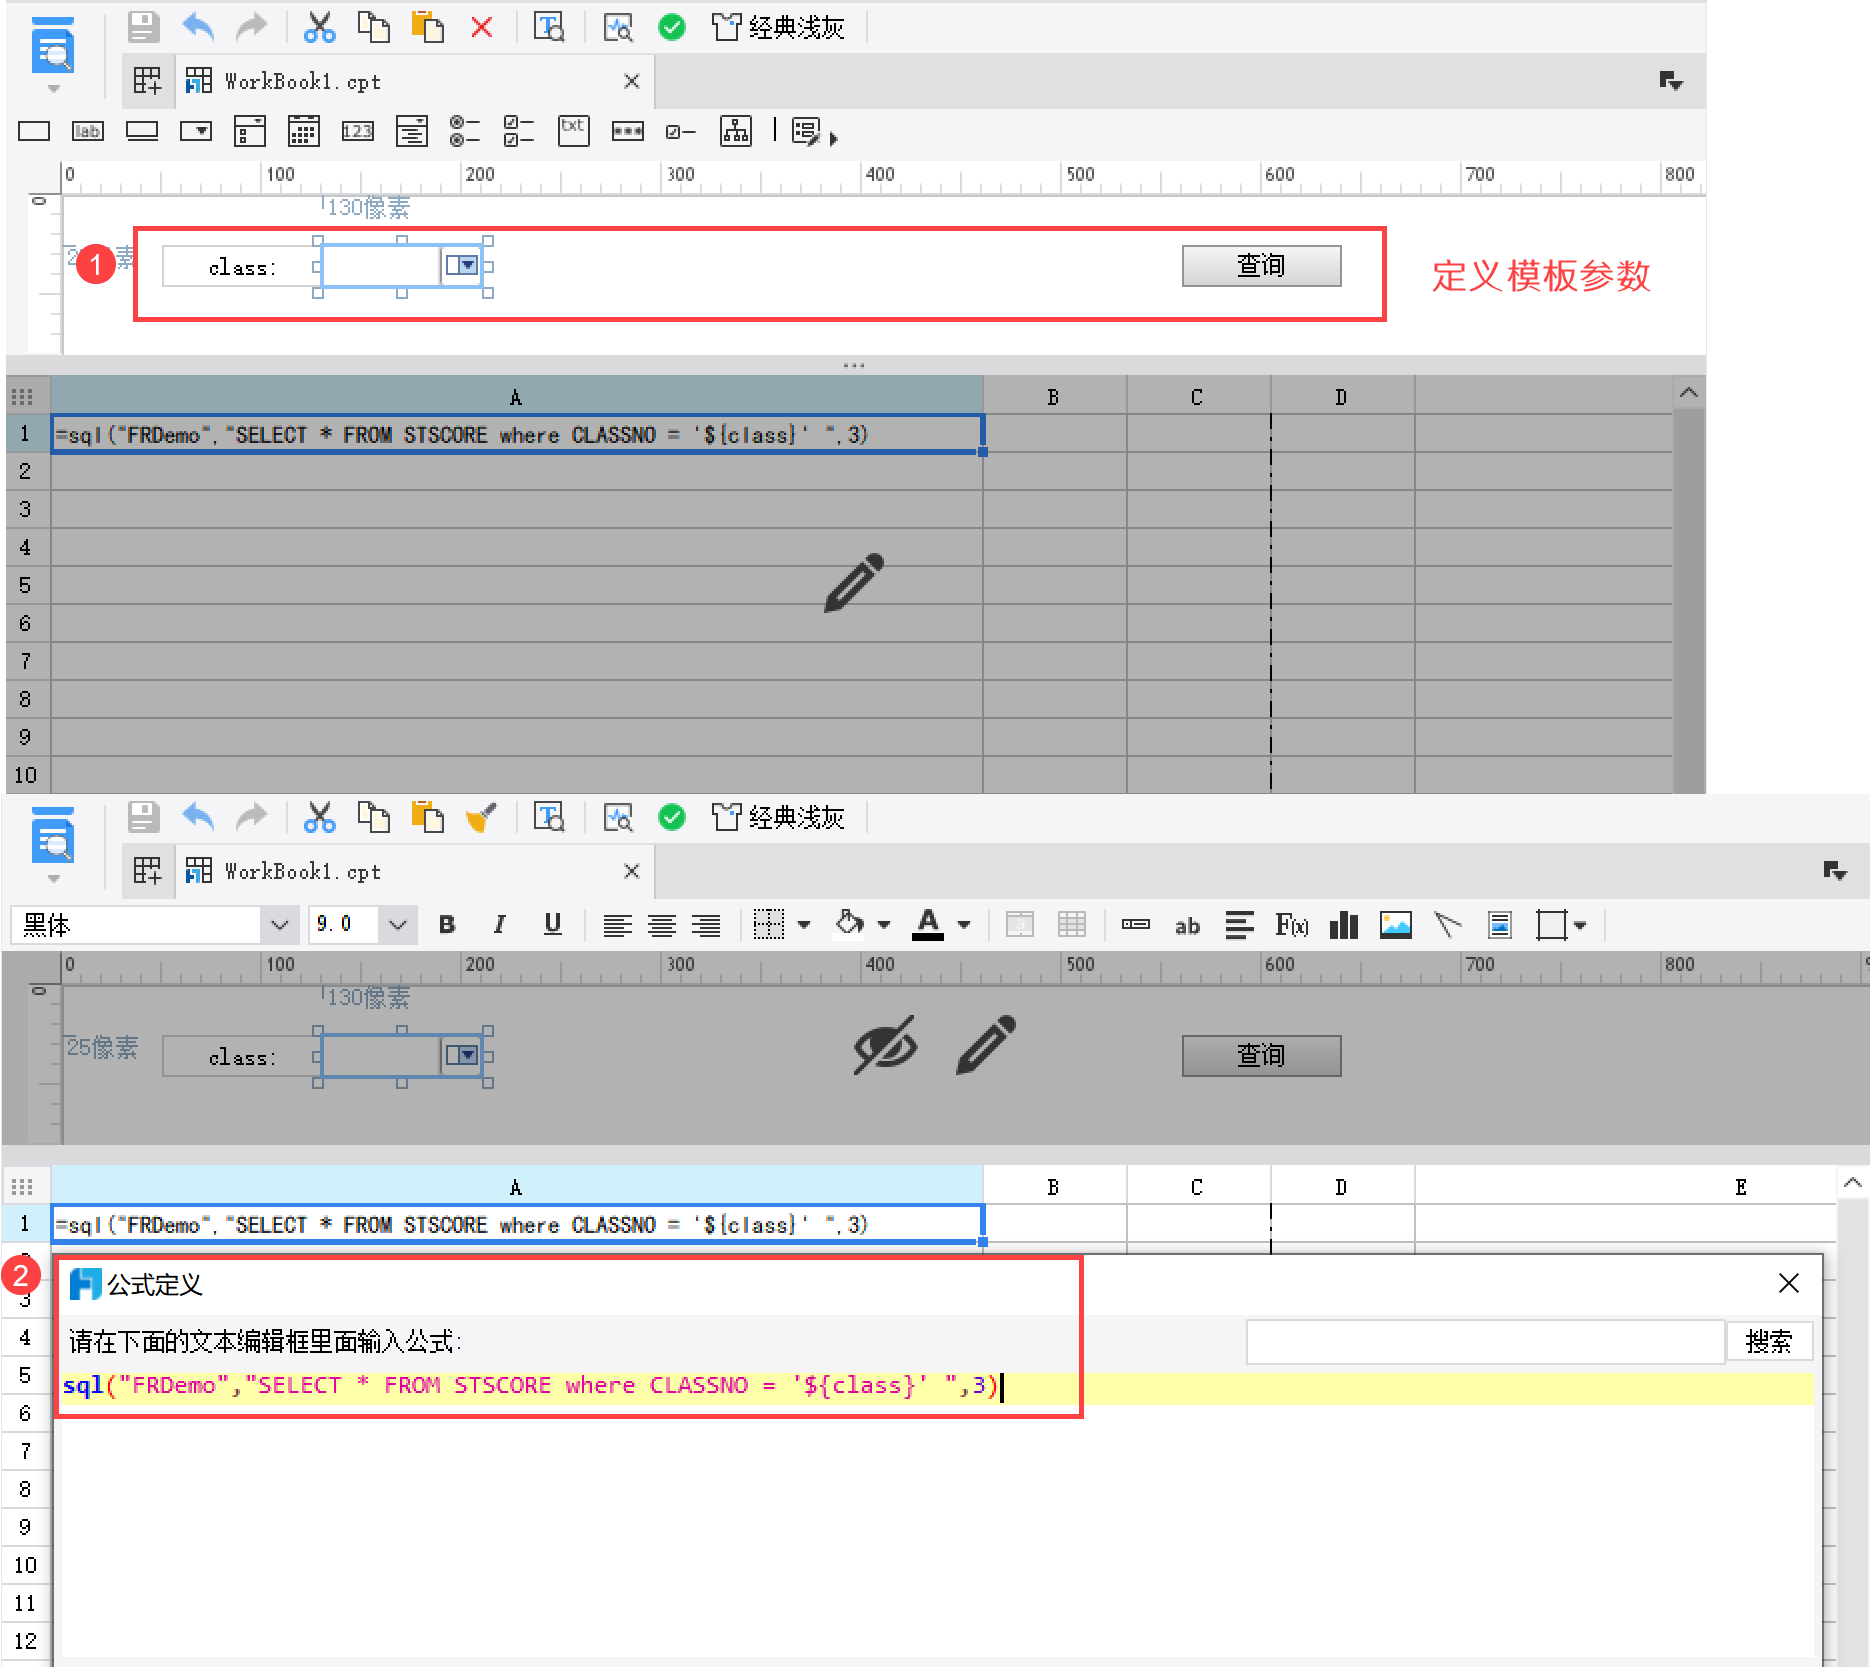Screen dimensions: 1870x1667
Task: Toggle Underline formatting
Action: pyautogui.click(x=552, y=925)
